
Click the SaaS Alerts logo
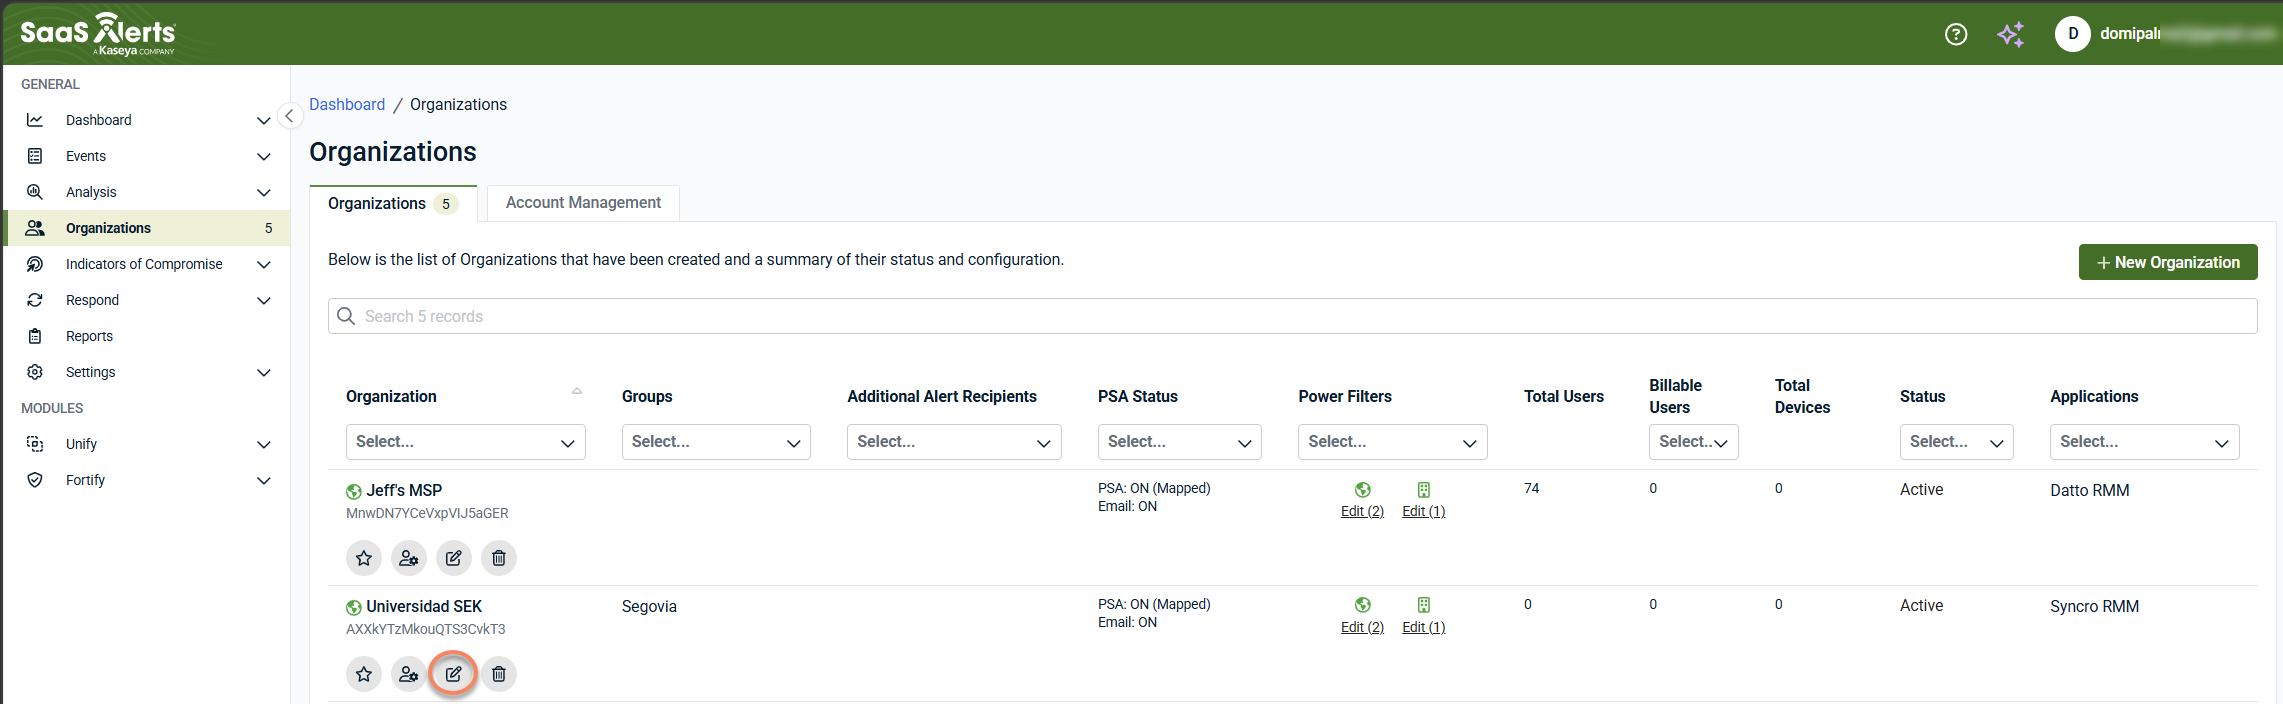click(x=98, y=34)
